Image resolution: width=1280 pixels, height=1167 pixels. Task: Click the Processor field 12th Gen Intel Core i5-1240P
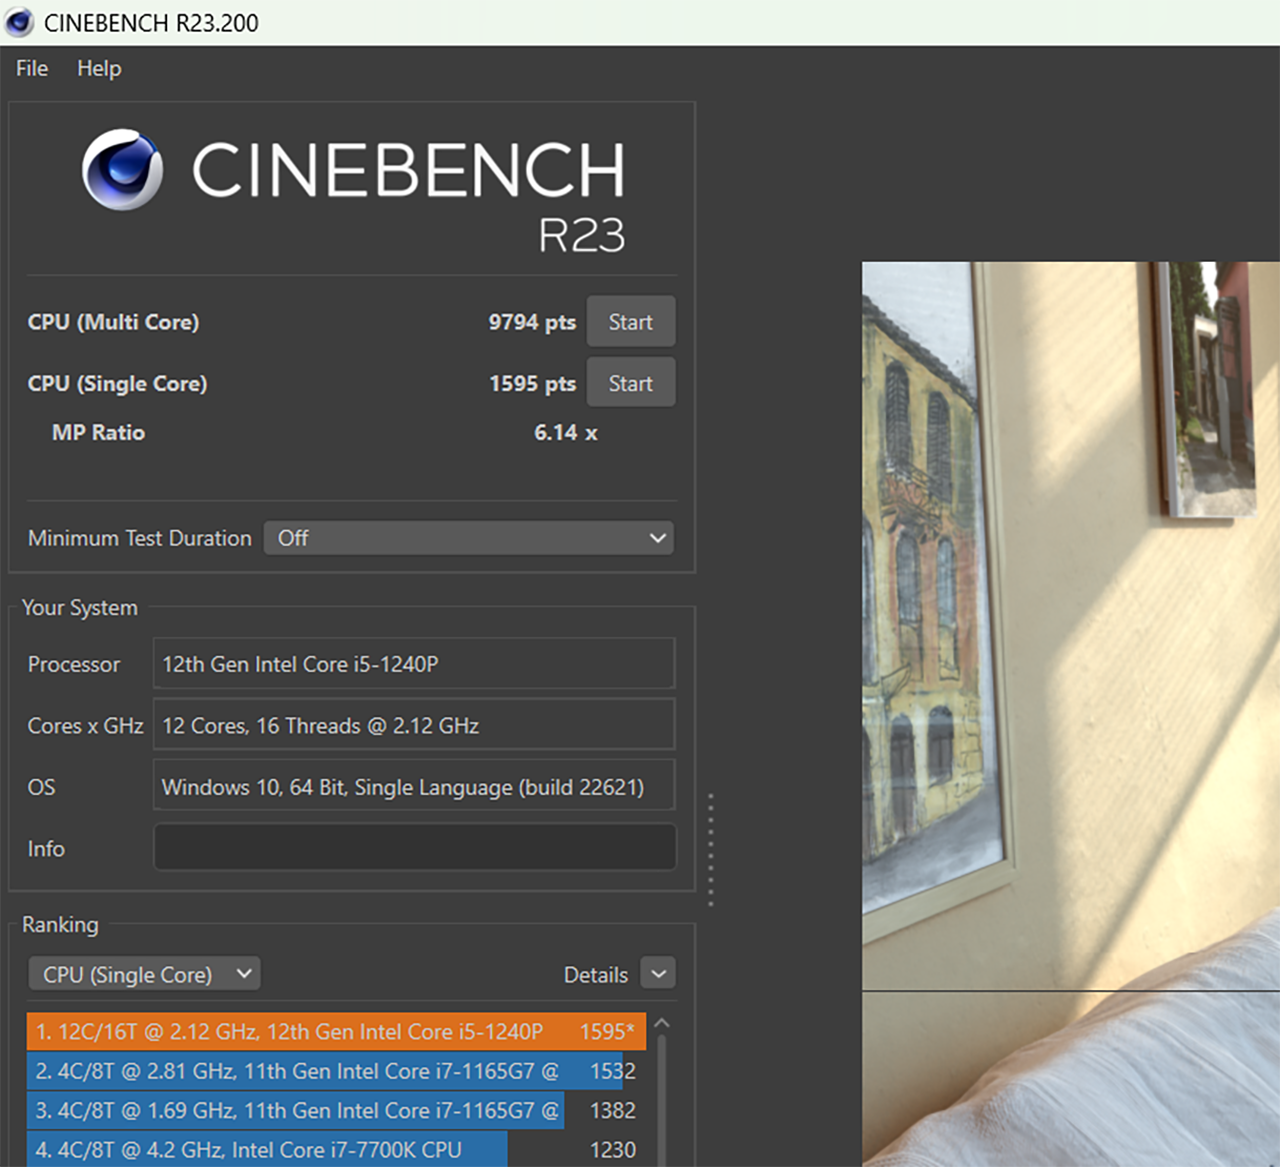pyautogui.click(x=414, y=664)
